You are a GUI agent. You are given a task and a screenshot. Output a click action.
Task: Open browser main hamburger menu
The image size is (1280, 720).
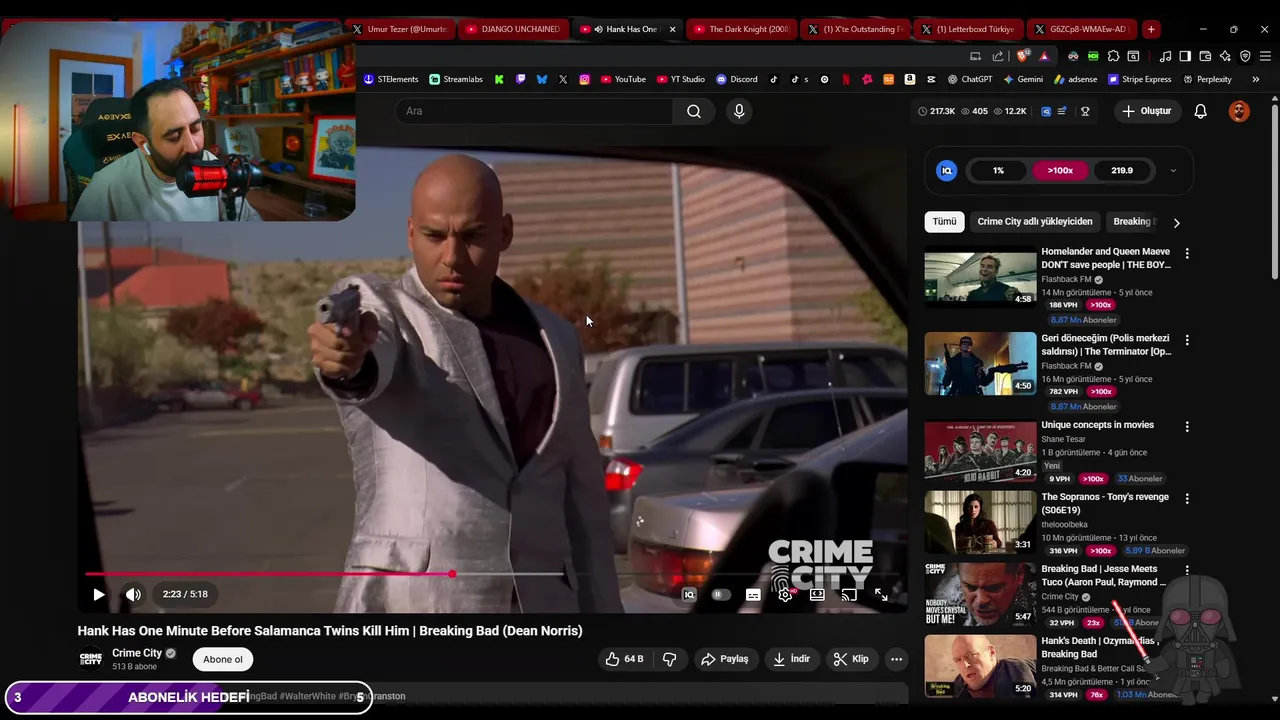pos(1265,56)
